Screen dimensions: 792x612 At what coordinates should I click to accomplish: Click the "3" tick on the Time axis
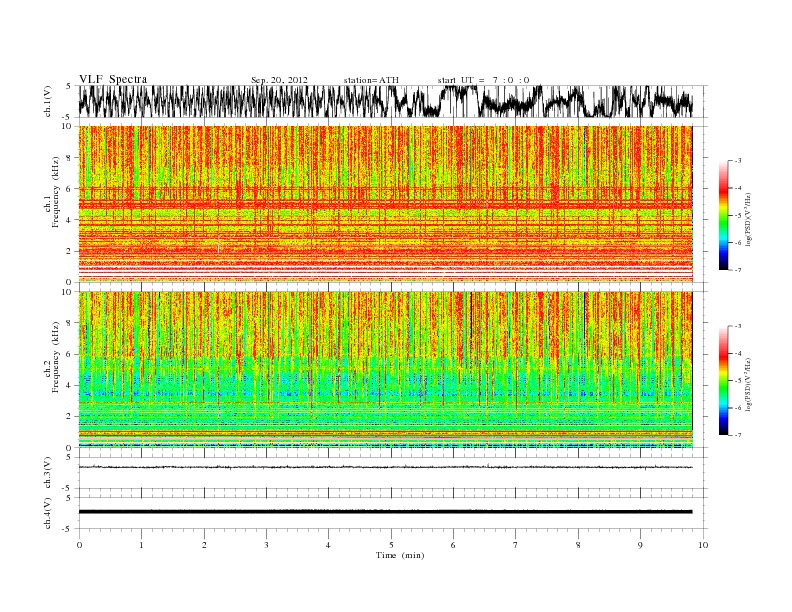click(266, 545)
